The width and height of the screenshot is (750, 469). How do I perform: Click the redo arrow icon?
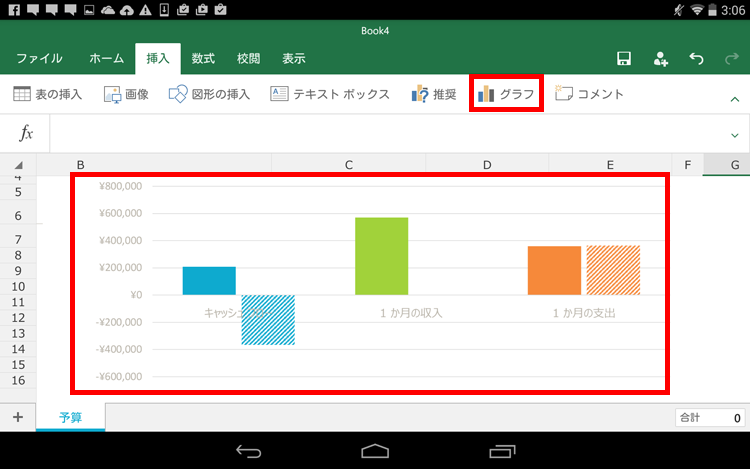(731, 59)
